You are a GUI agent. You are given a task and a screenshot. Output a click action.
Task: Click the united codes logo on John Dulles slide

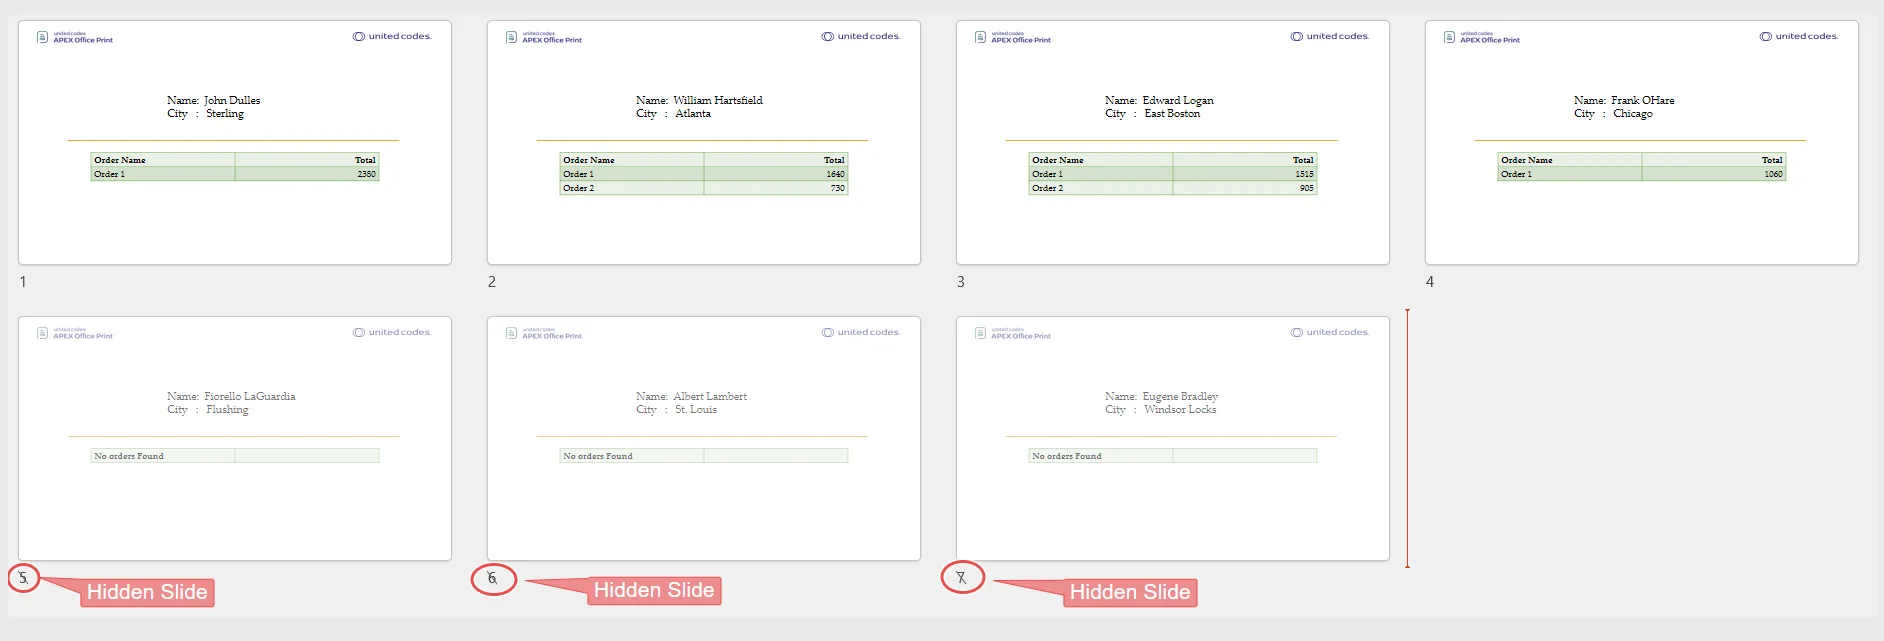click(392, 36)
